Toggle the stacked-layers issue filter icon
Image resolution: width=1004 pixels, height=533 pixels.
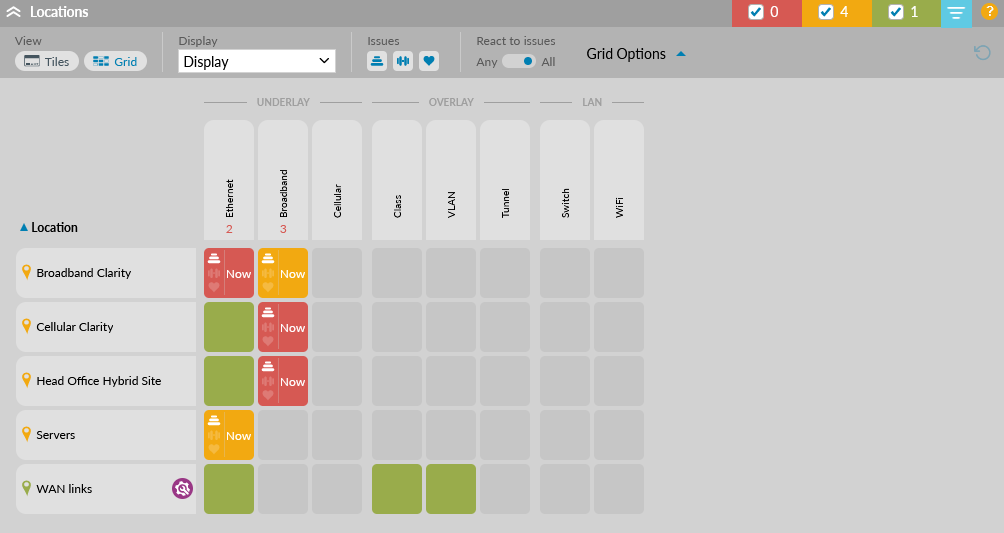[x=377, y=62]
